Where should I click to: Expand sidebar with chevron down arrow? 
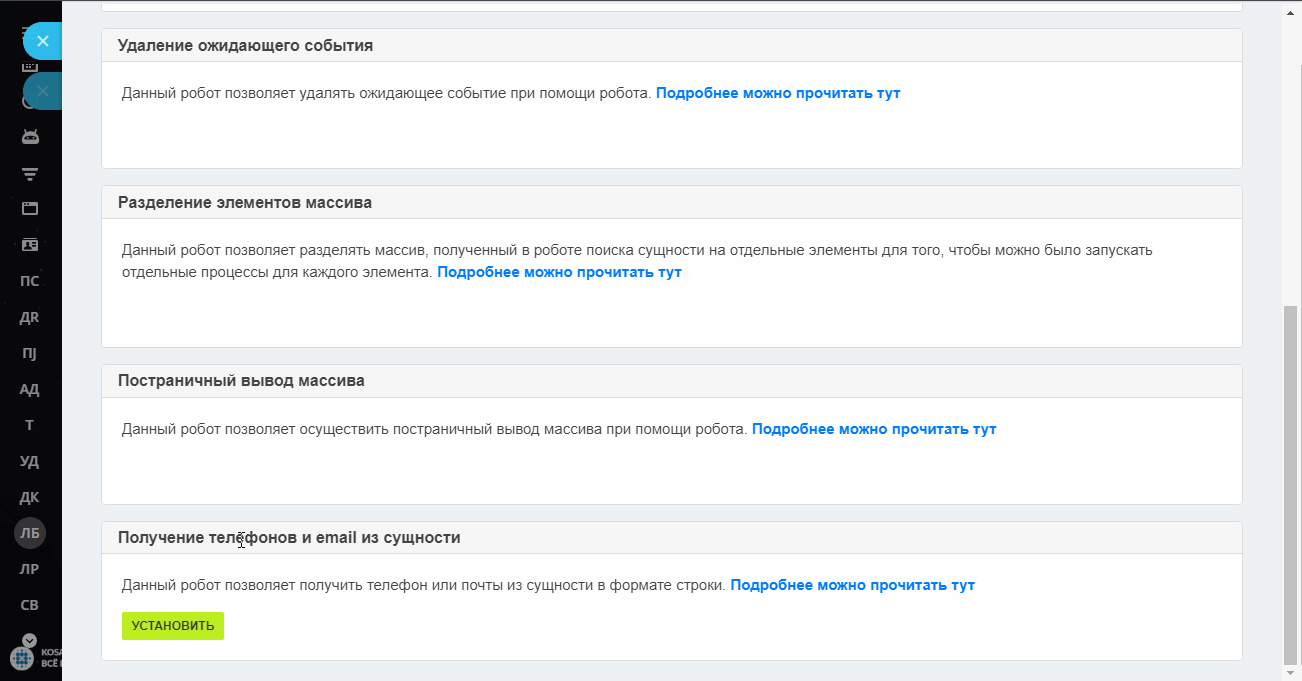[29, 640]
